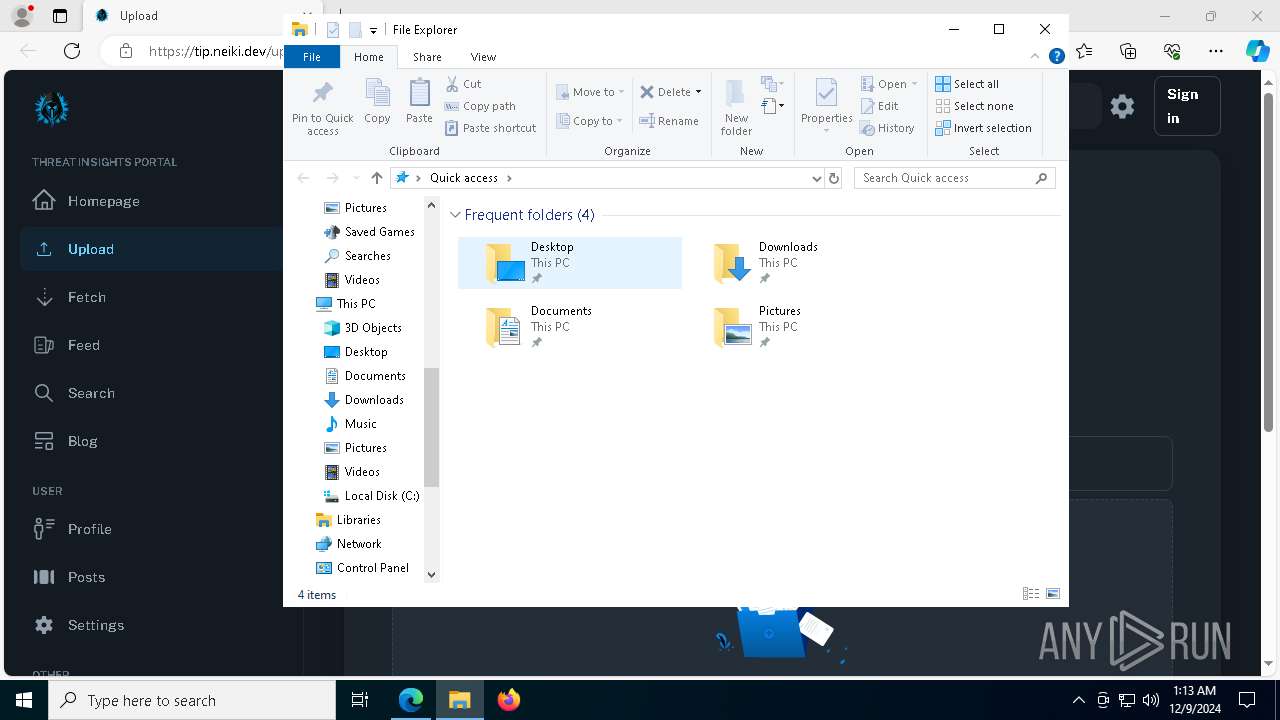Switch to the Share ribbon tab

[x=427, y=57]
